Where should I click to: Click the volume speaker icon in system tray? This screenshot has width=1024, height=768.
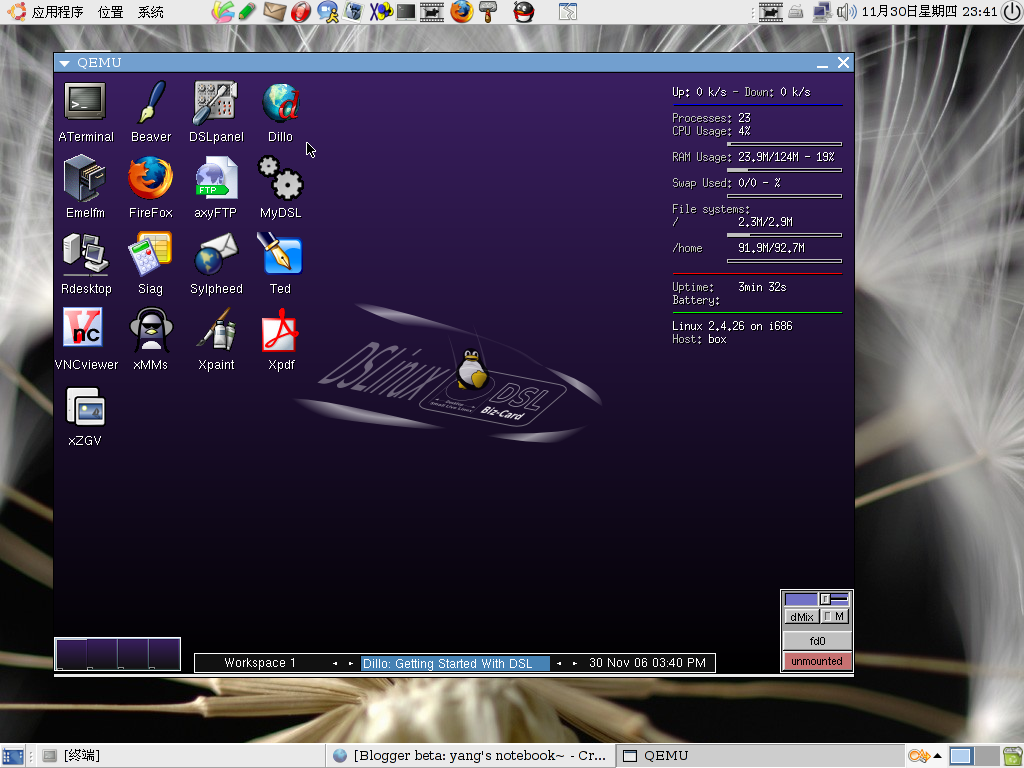click(x=846, y=11)
